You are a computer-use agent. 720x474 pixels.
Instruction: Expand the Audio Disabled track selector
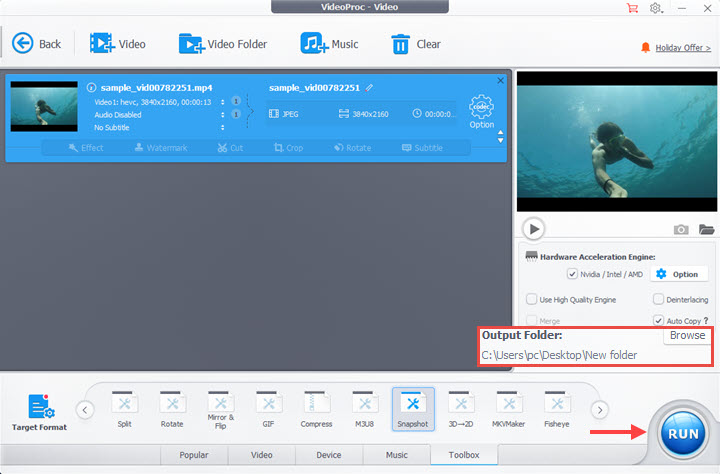coord(222,115)
